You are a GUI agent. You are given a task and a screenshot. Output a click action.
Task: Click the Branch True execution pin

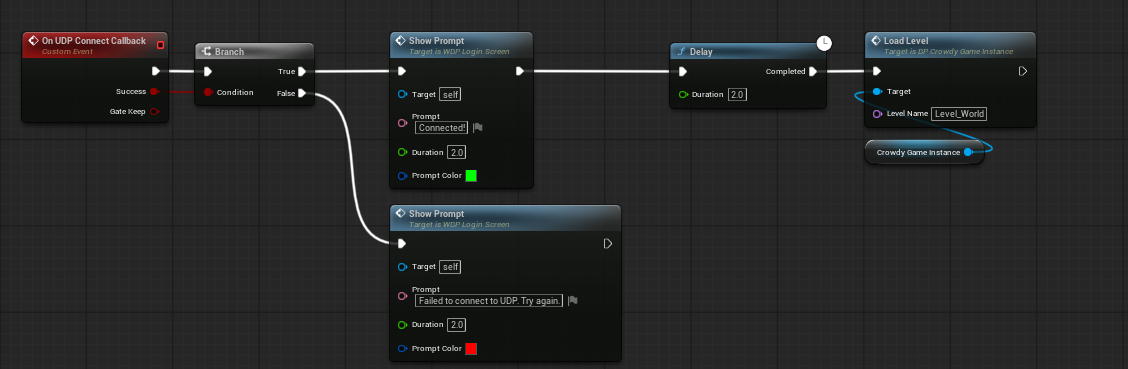pyautogui.click(x=302, y=71)
